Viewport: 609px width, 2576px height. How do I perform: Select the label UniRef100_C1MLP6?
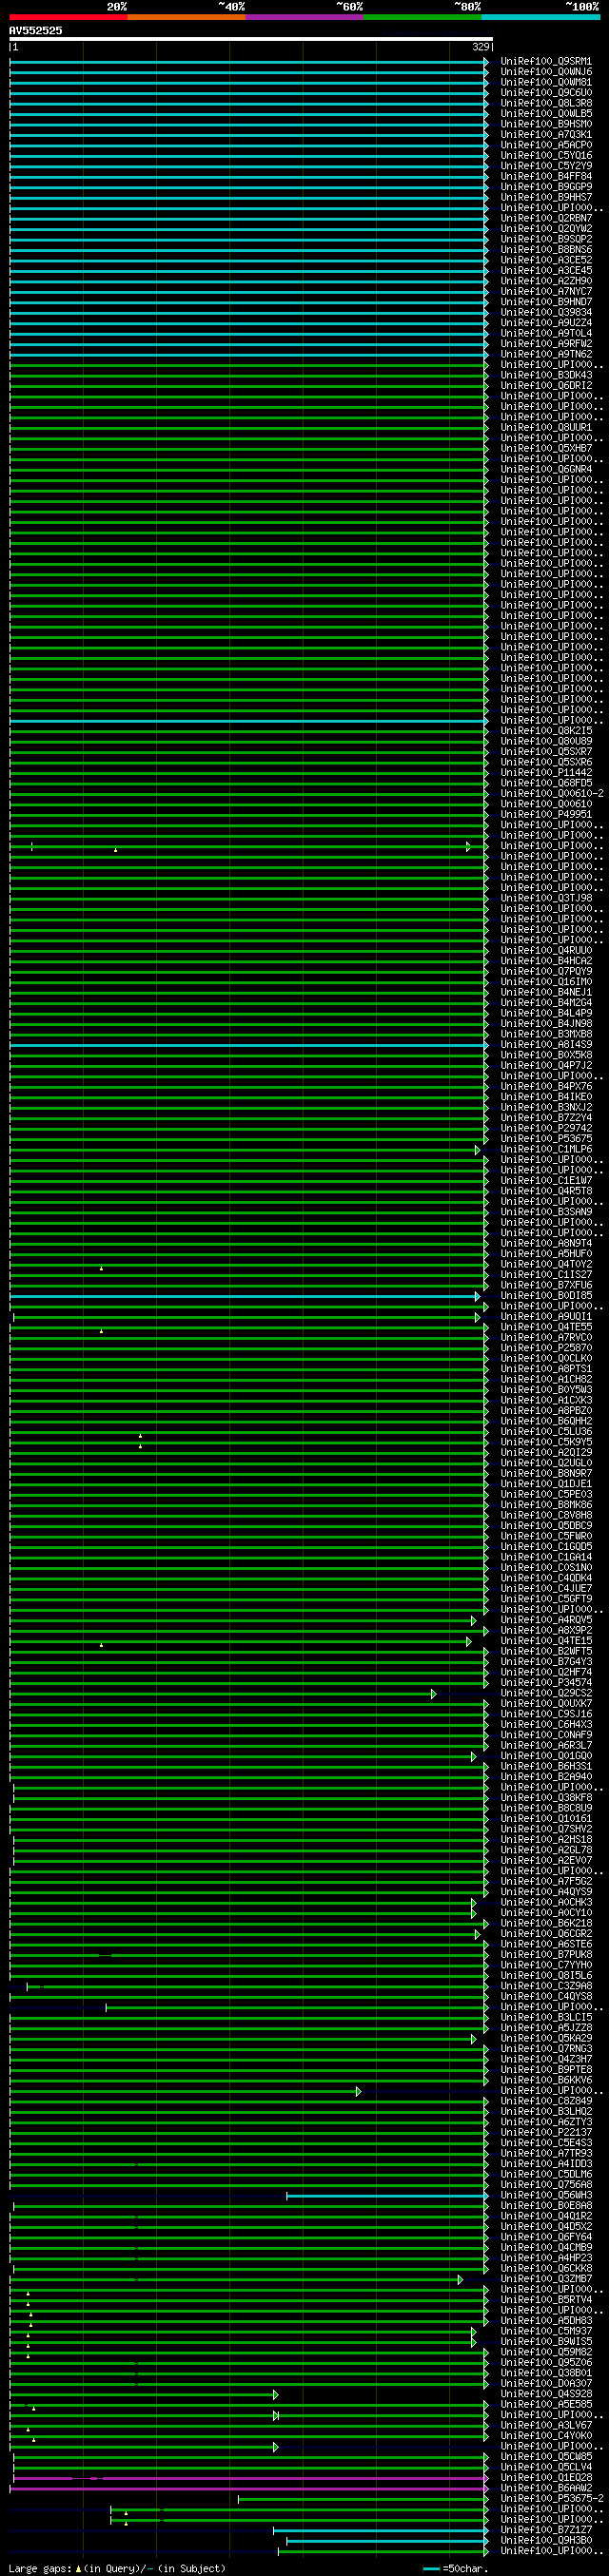pos(546,1149)
